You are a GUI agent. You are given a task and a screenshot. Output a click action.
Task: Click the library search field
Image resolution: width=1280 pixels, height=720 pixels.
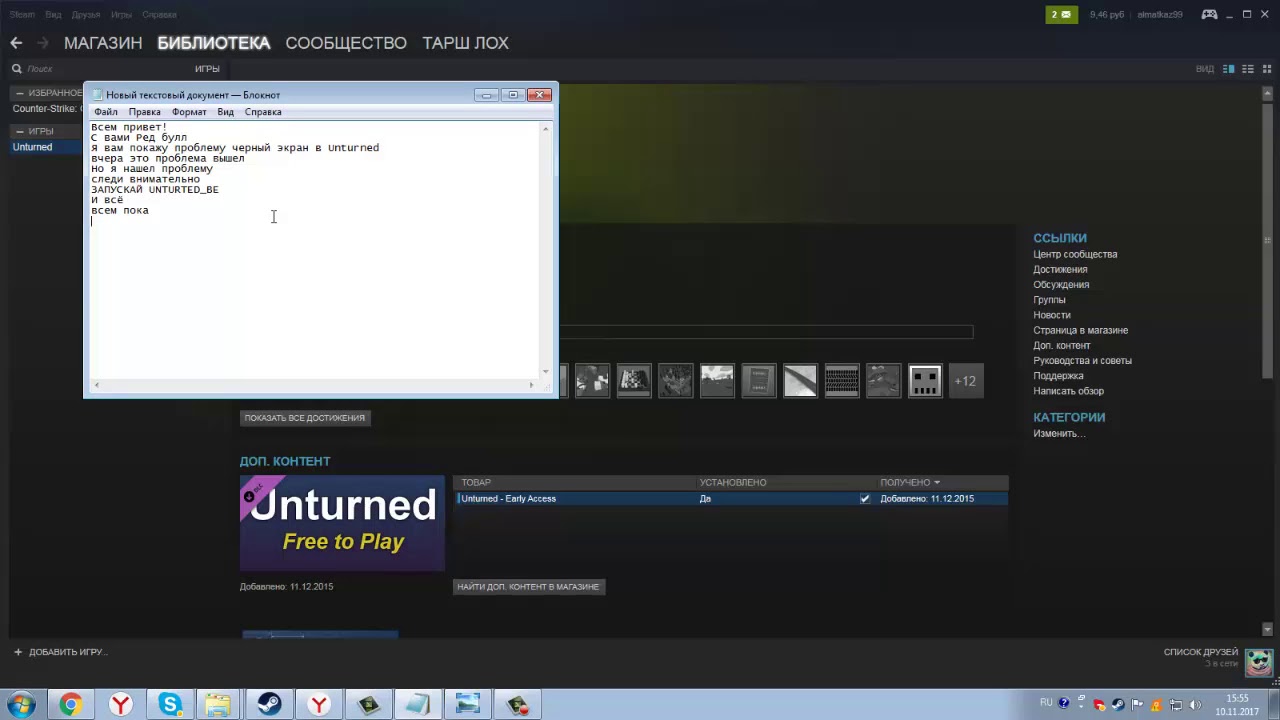tap(100, 69)
